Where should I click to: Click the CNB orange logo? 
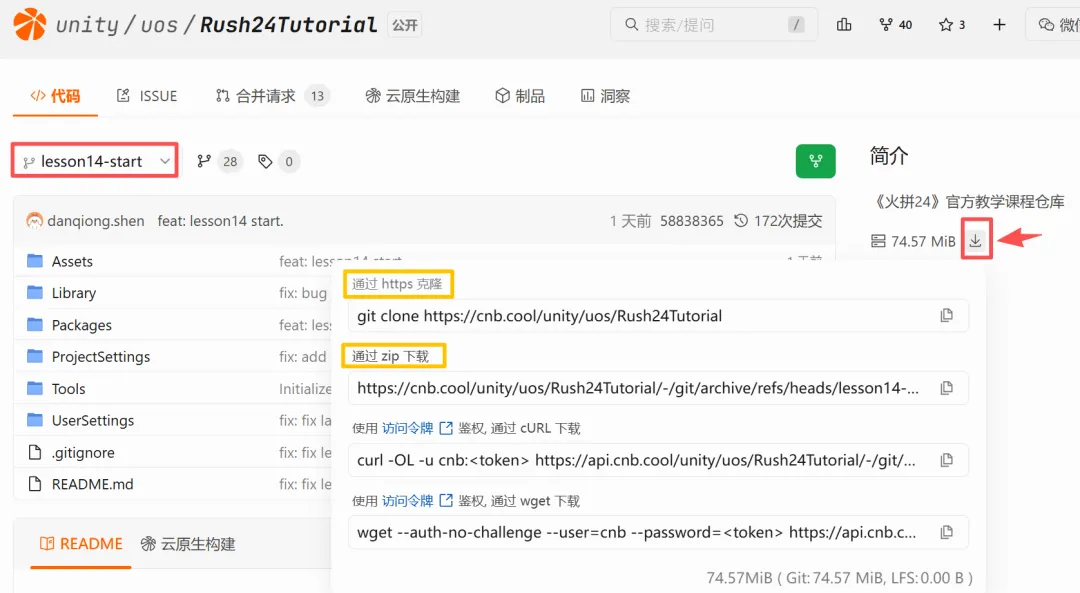pyautogui.click(x=30, y=25)
